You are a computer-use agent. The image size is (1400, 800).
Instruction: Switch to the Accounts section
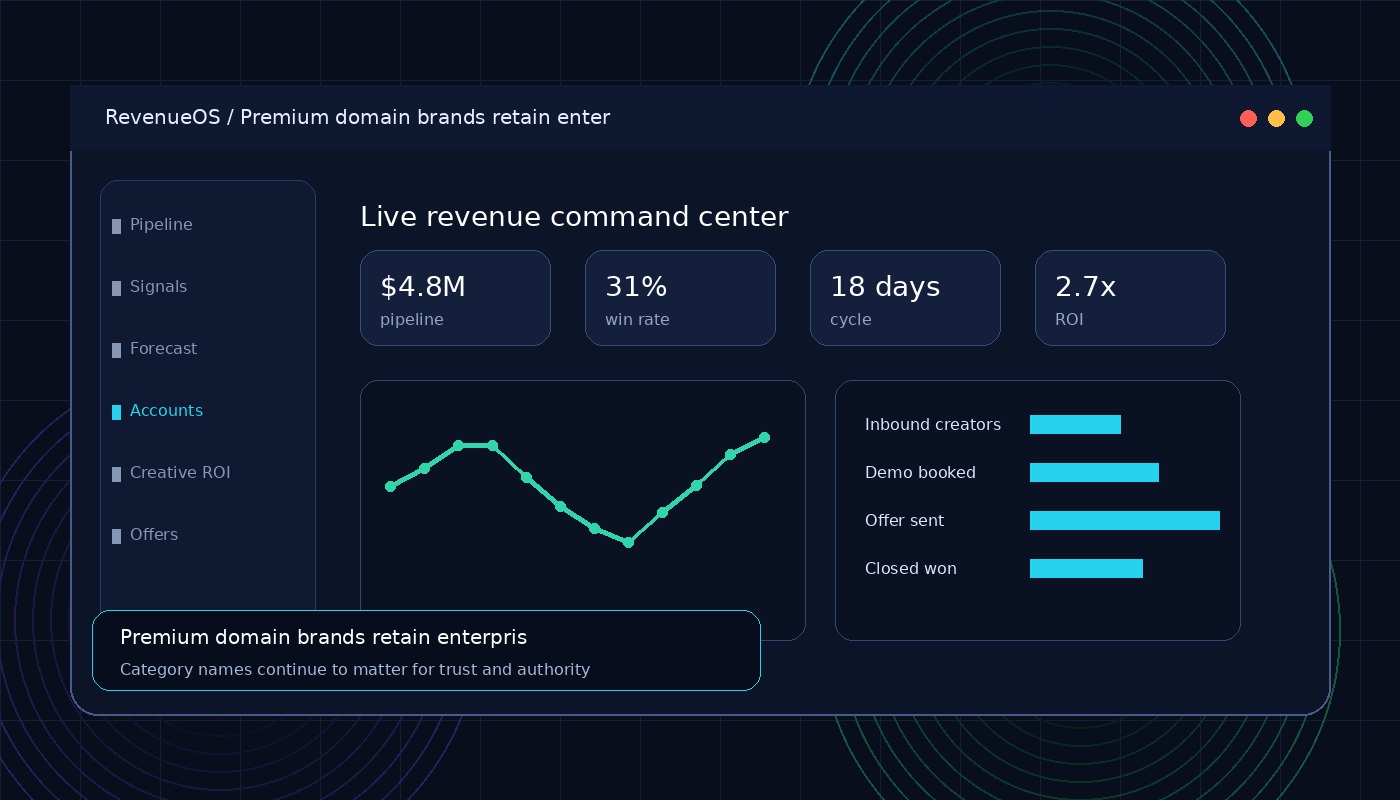point(166,411)
